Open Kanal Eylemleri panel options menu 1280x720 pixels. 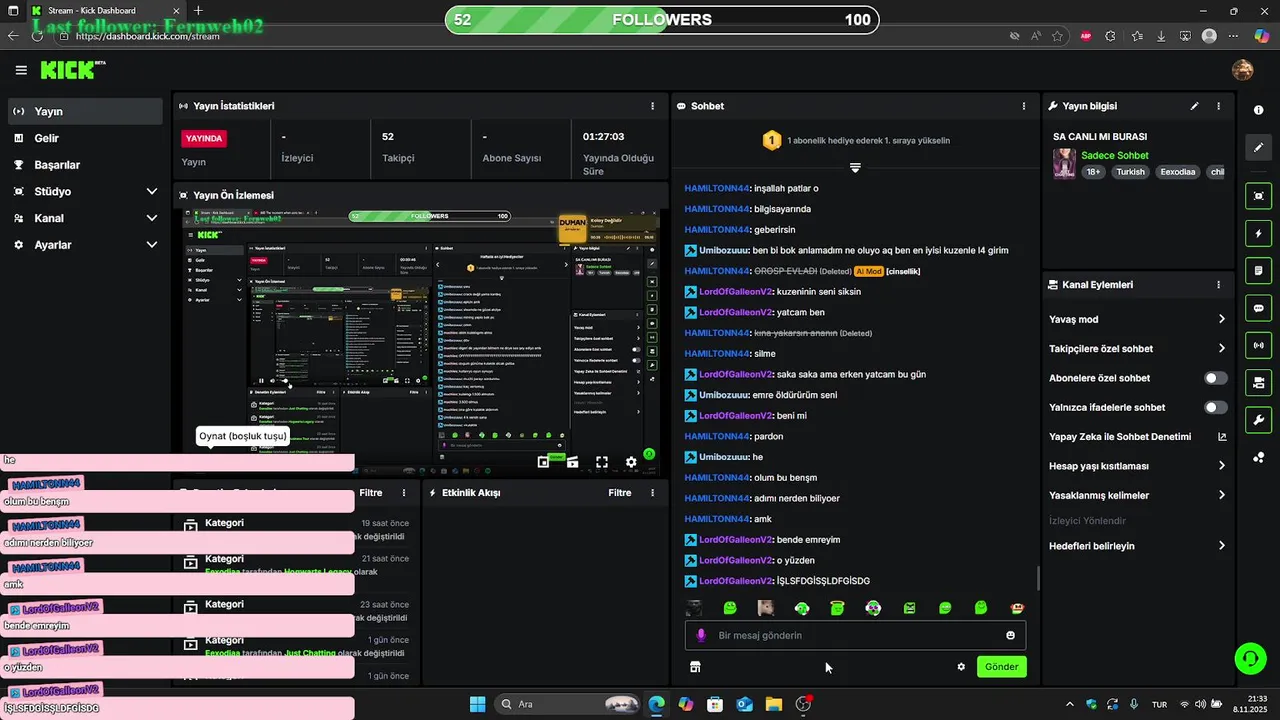(x=1218, y=285)
